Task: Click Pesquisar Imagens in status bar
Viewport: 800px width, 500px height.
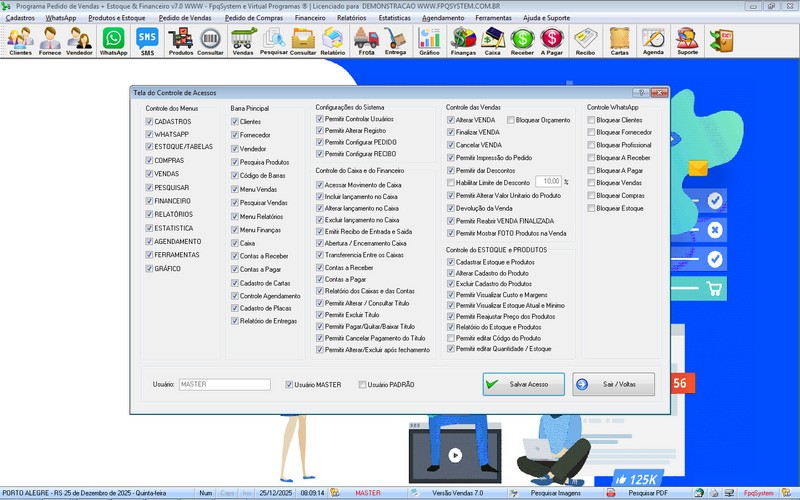Action: 556,493
